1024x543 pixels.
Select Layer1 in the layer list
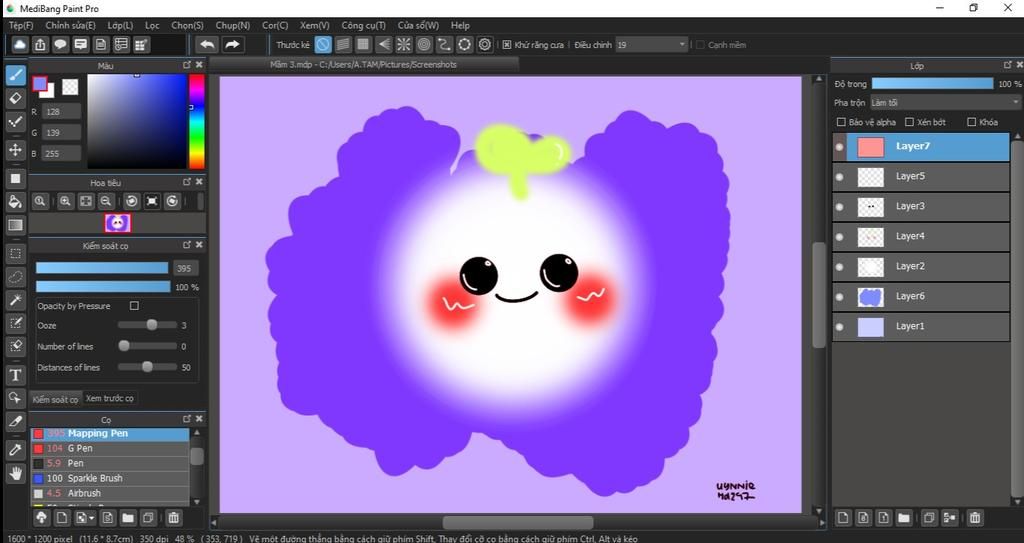921,327
